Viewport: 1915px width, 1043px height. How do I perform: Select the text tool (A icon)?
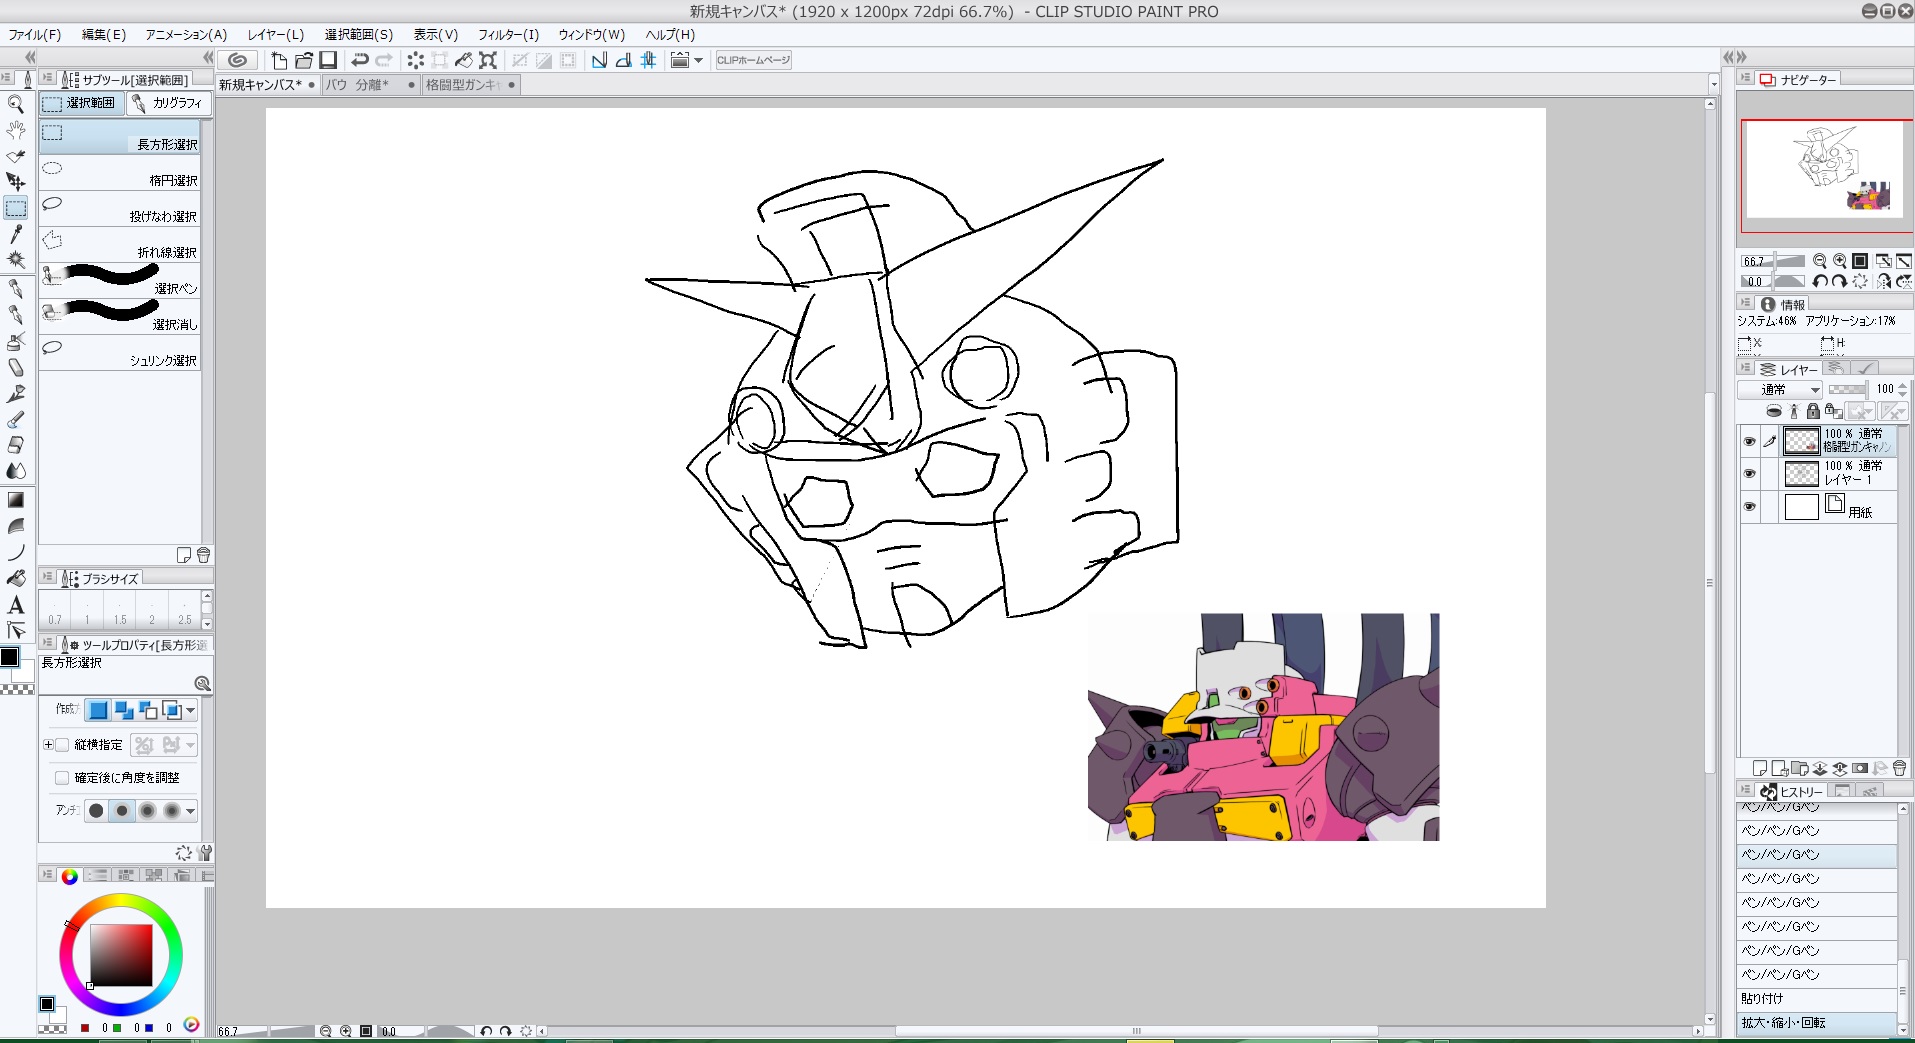16,605
